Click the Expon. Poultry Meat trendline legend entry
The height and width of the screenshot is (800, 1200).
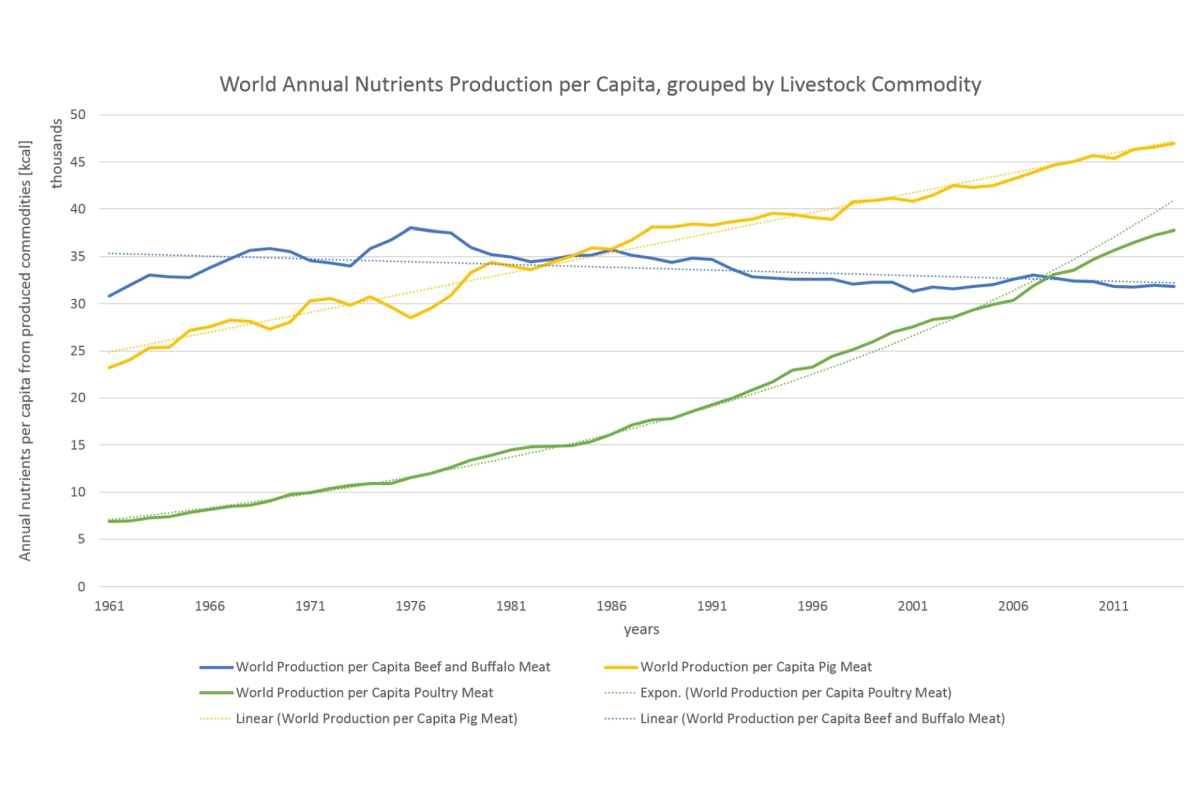[795, 692]
